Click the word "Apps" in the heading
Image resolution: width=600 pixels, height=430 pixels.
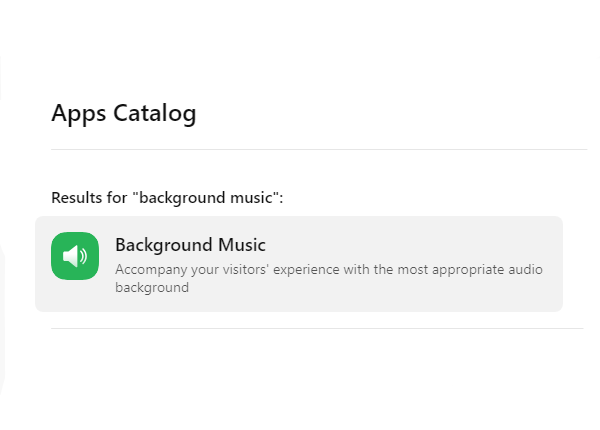(78, 114)
